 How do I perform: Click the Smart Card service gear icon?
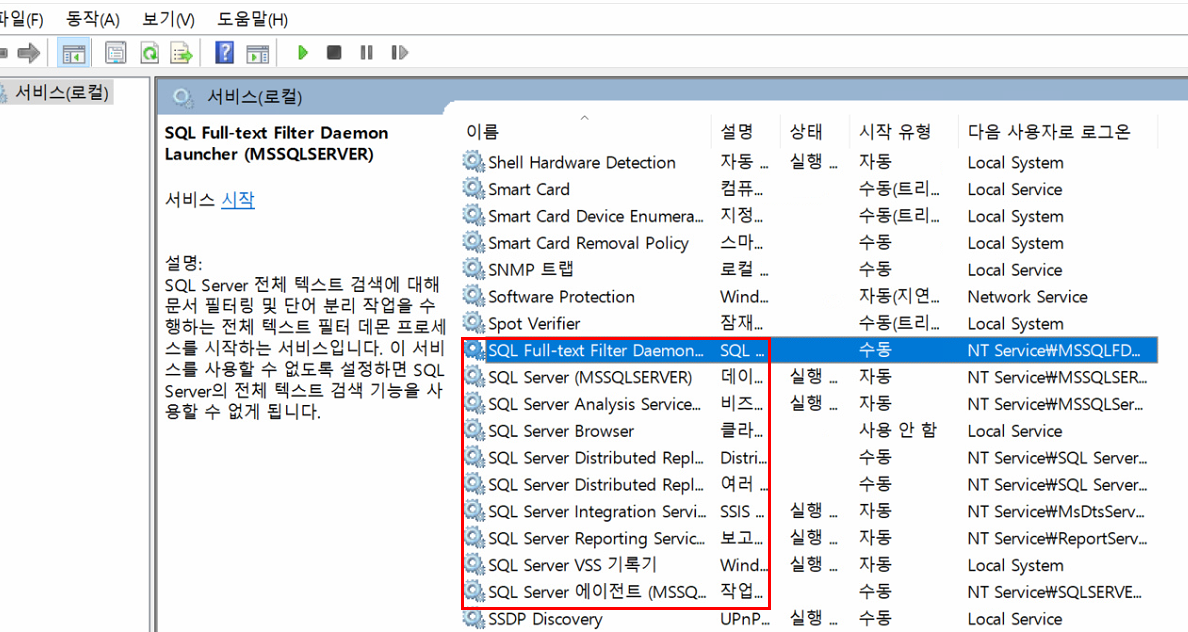coord(474,189)
